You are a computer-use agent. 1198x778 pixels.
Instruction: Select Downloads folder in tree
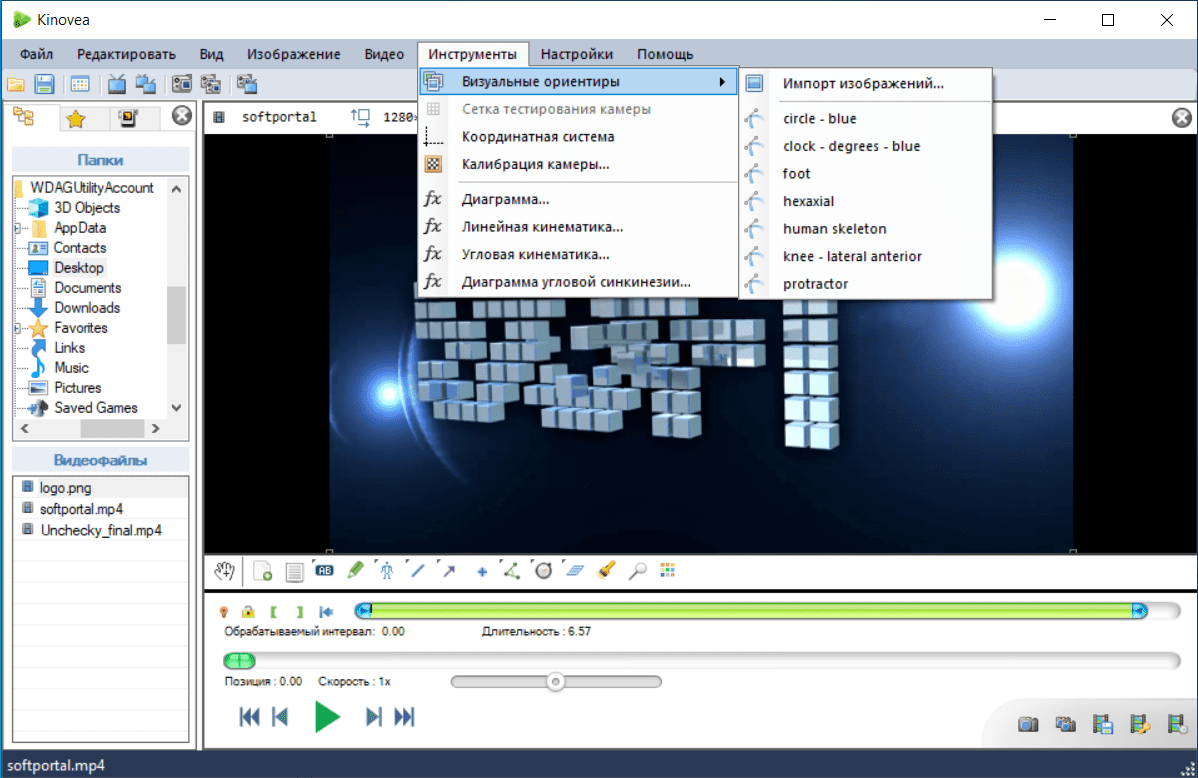pos(86,308)
